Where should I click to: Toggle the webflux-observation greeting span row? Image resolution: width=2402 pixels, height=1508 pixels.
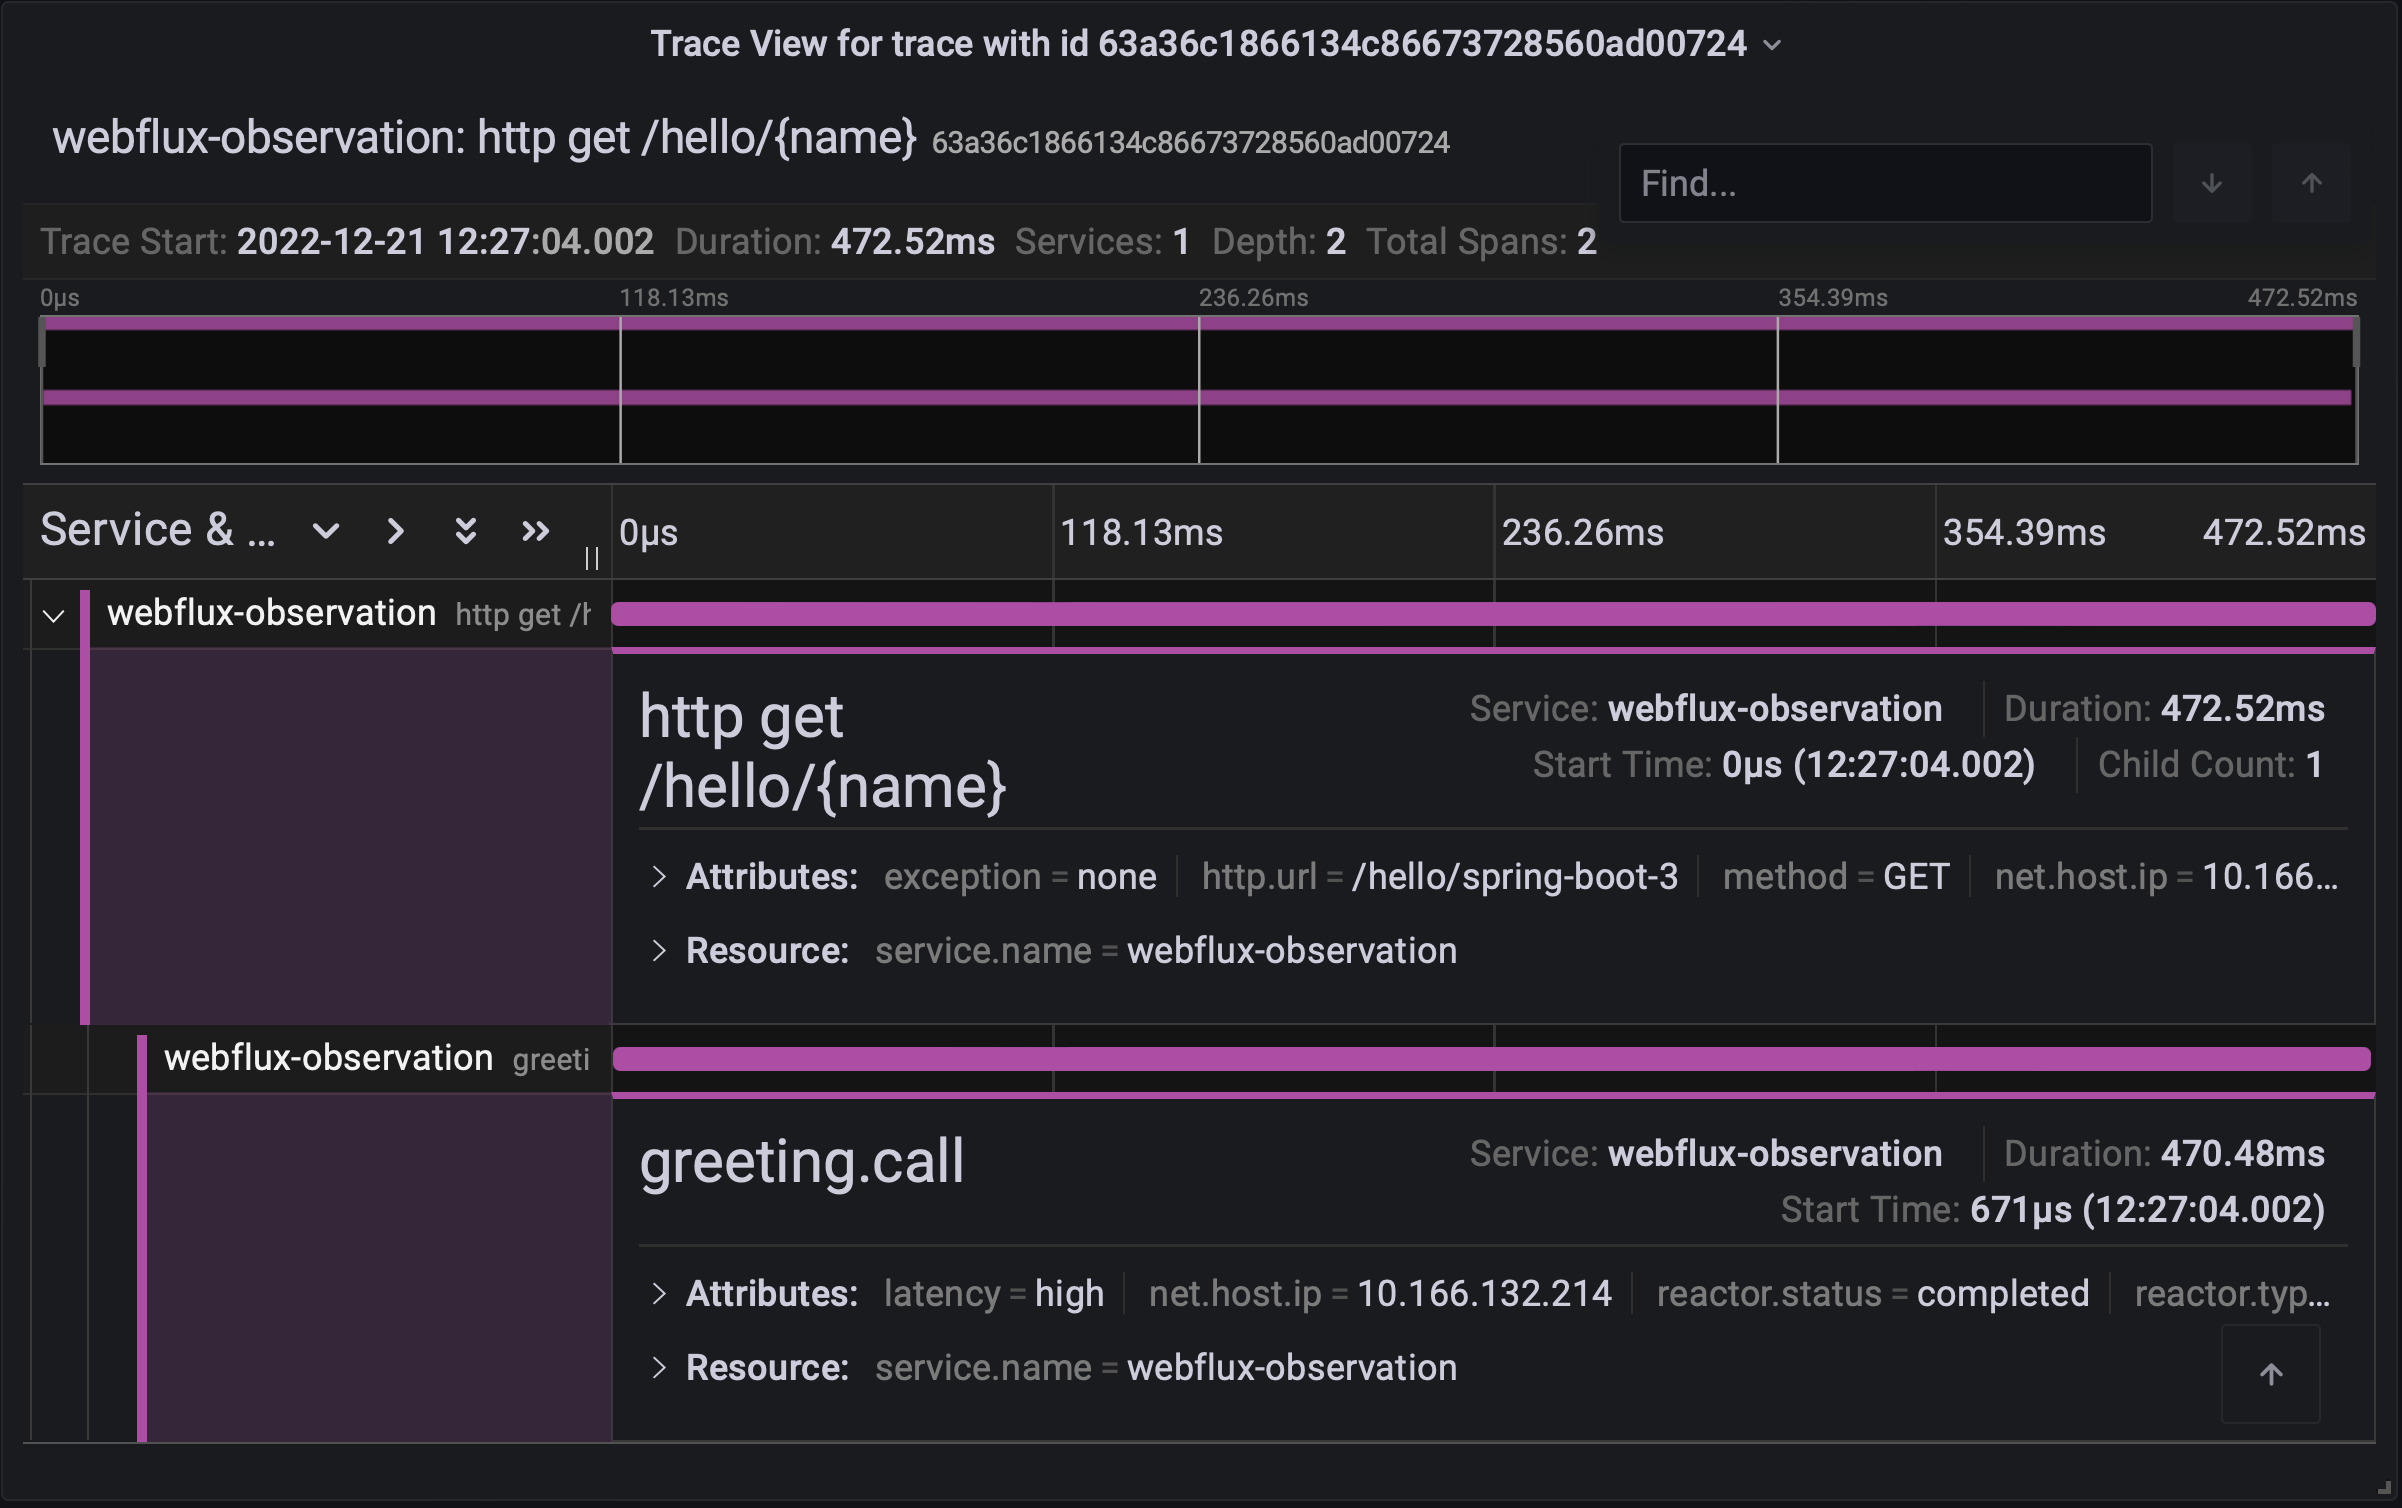pyautogui.click(x=328, y=1058)
